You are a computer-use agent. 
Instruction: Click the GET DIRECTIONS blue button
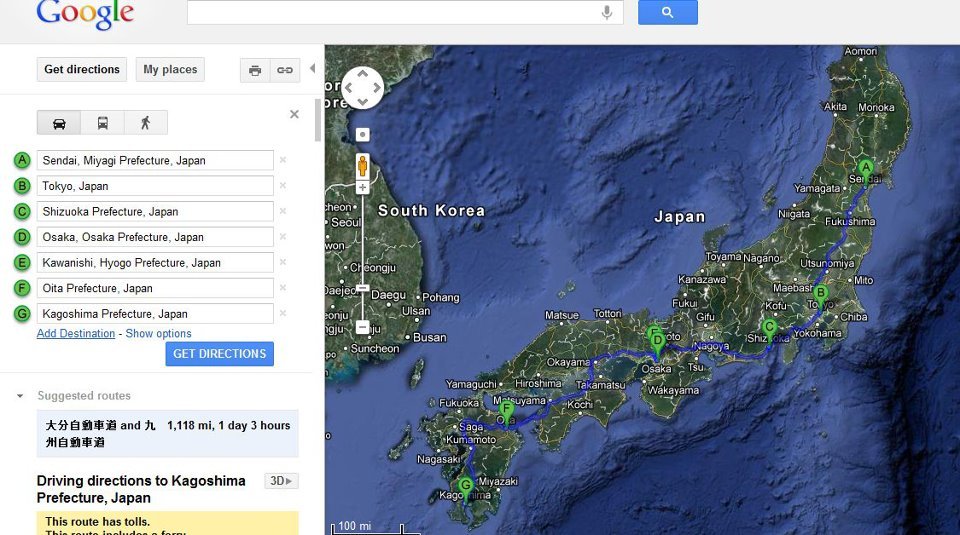(x=219, y=354)
